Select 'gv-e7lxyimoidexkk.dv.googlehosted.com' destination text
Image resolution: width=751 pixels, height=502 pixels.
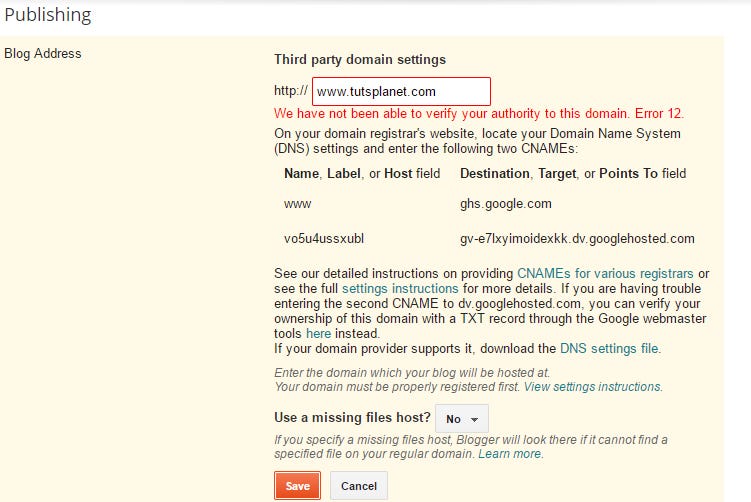click(577, 239)
